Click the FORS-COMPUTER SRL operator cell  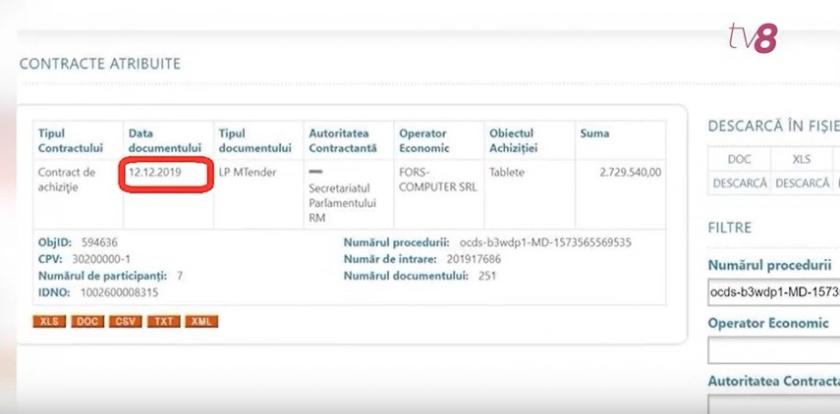click(x=438, y=180)
